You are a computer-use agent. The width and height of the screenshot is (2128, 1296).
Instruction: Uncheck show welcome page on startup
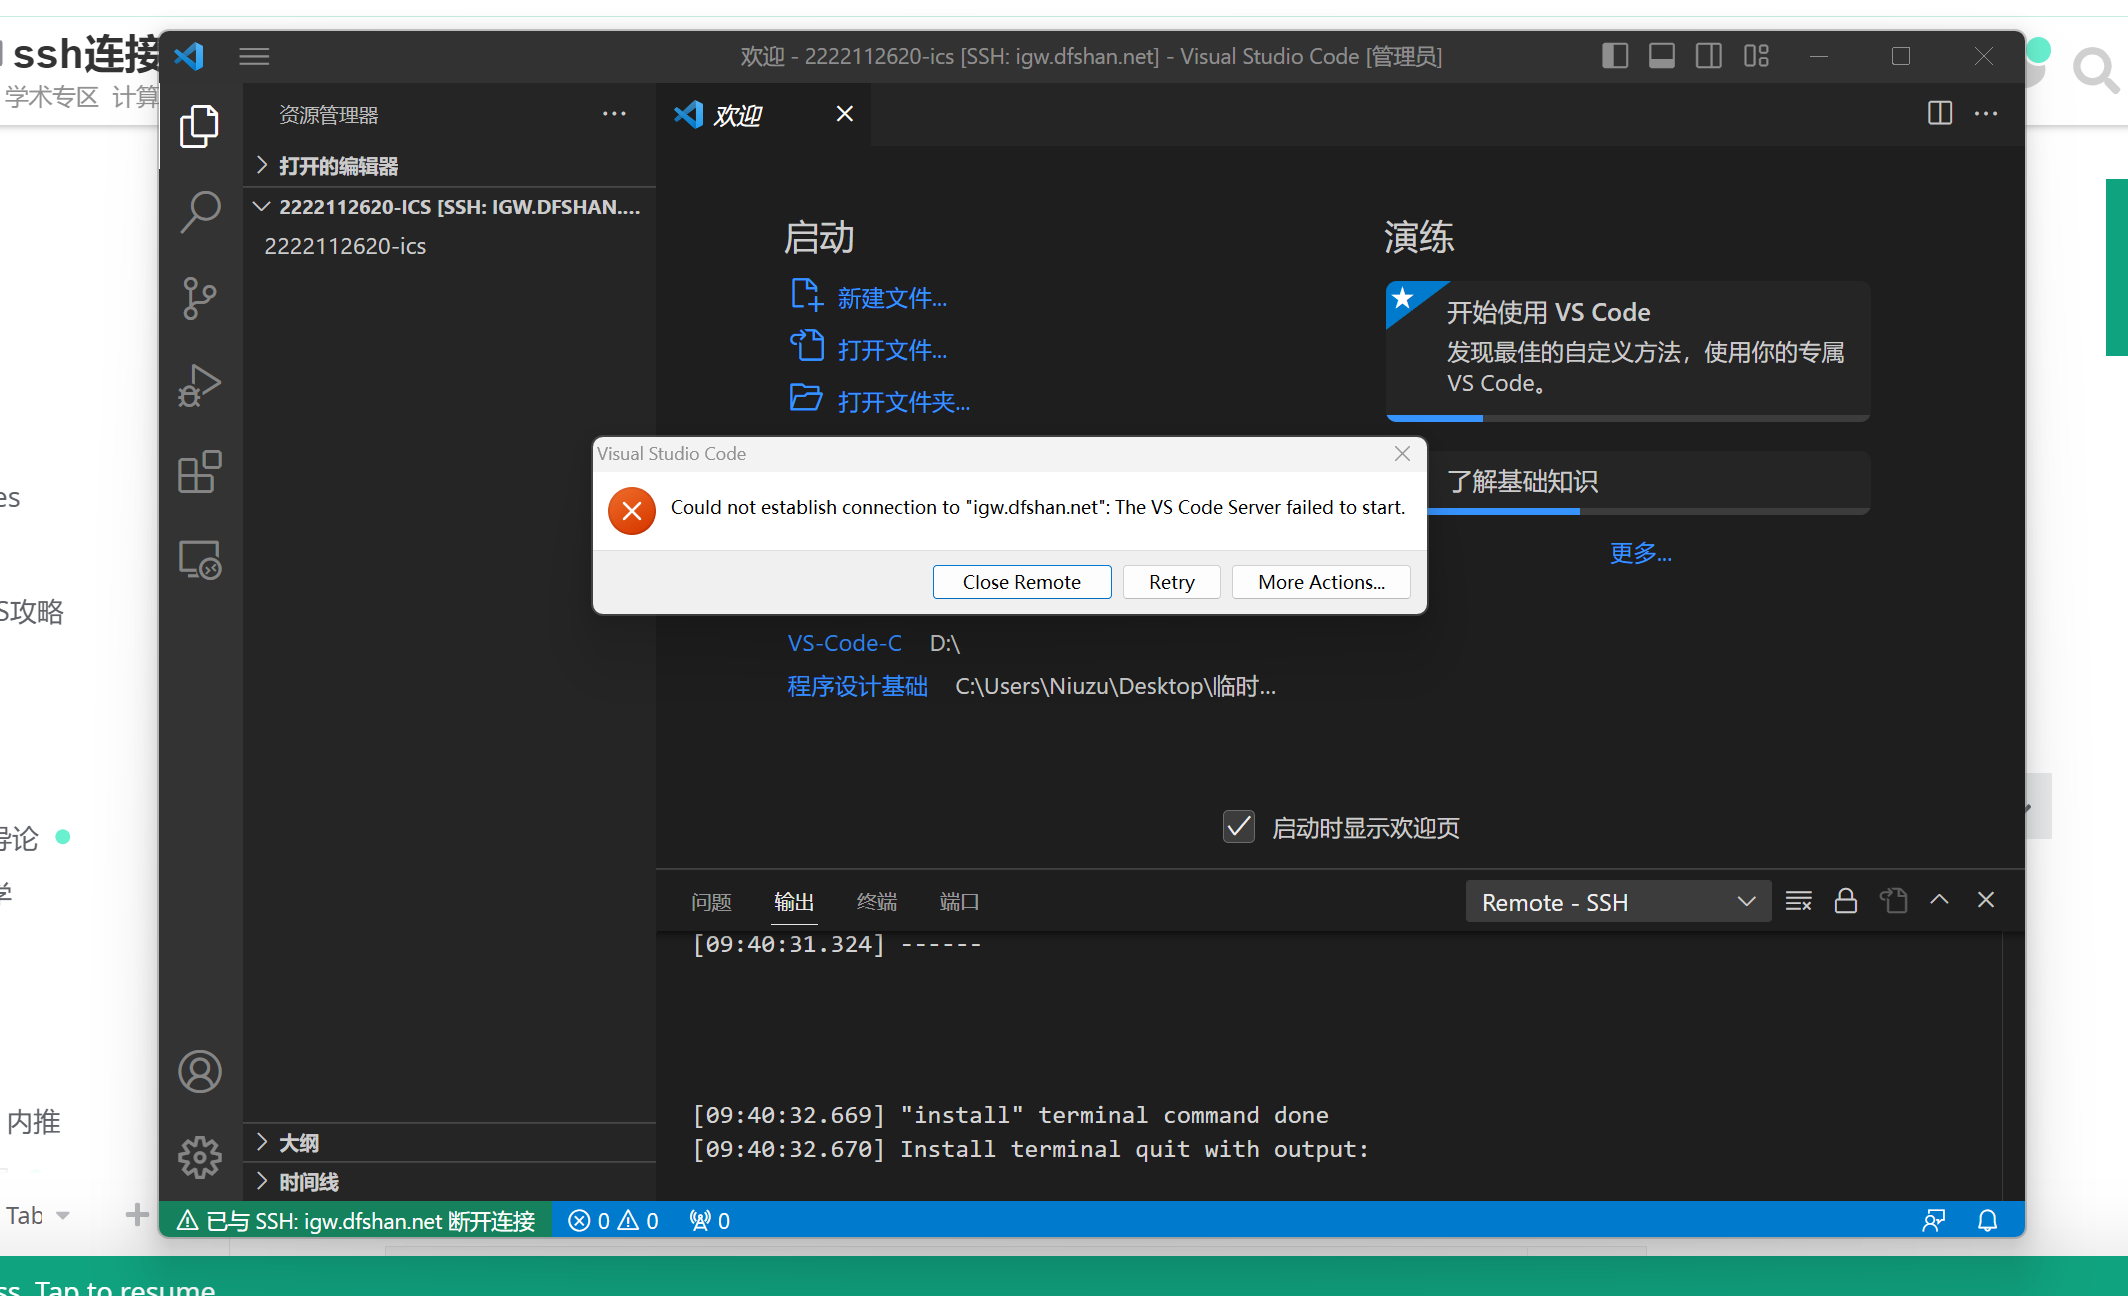point(1239,827)
